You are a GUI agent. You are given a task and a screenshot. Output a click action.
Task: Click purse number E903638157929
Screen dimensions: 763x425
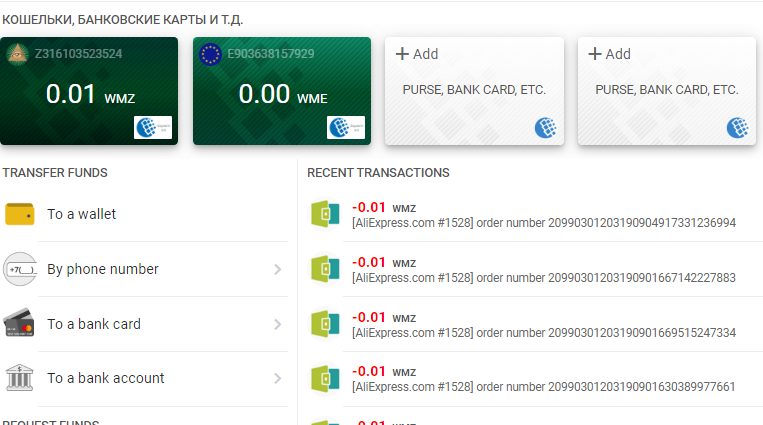[x=271, y=54]
